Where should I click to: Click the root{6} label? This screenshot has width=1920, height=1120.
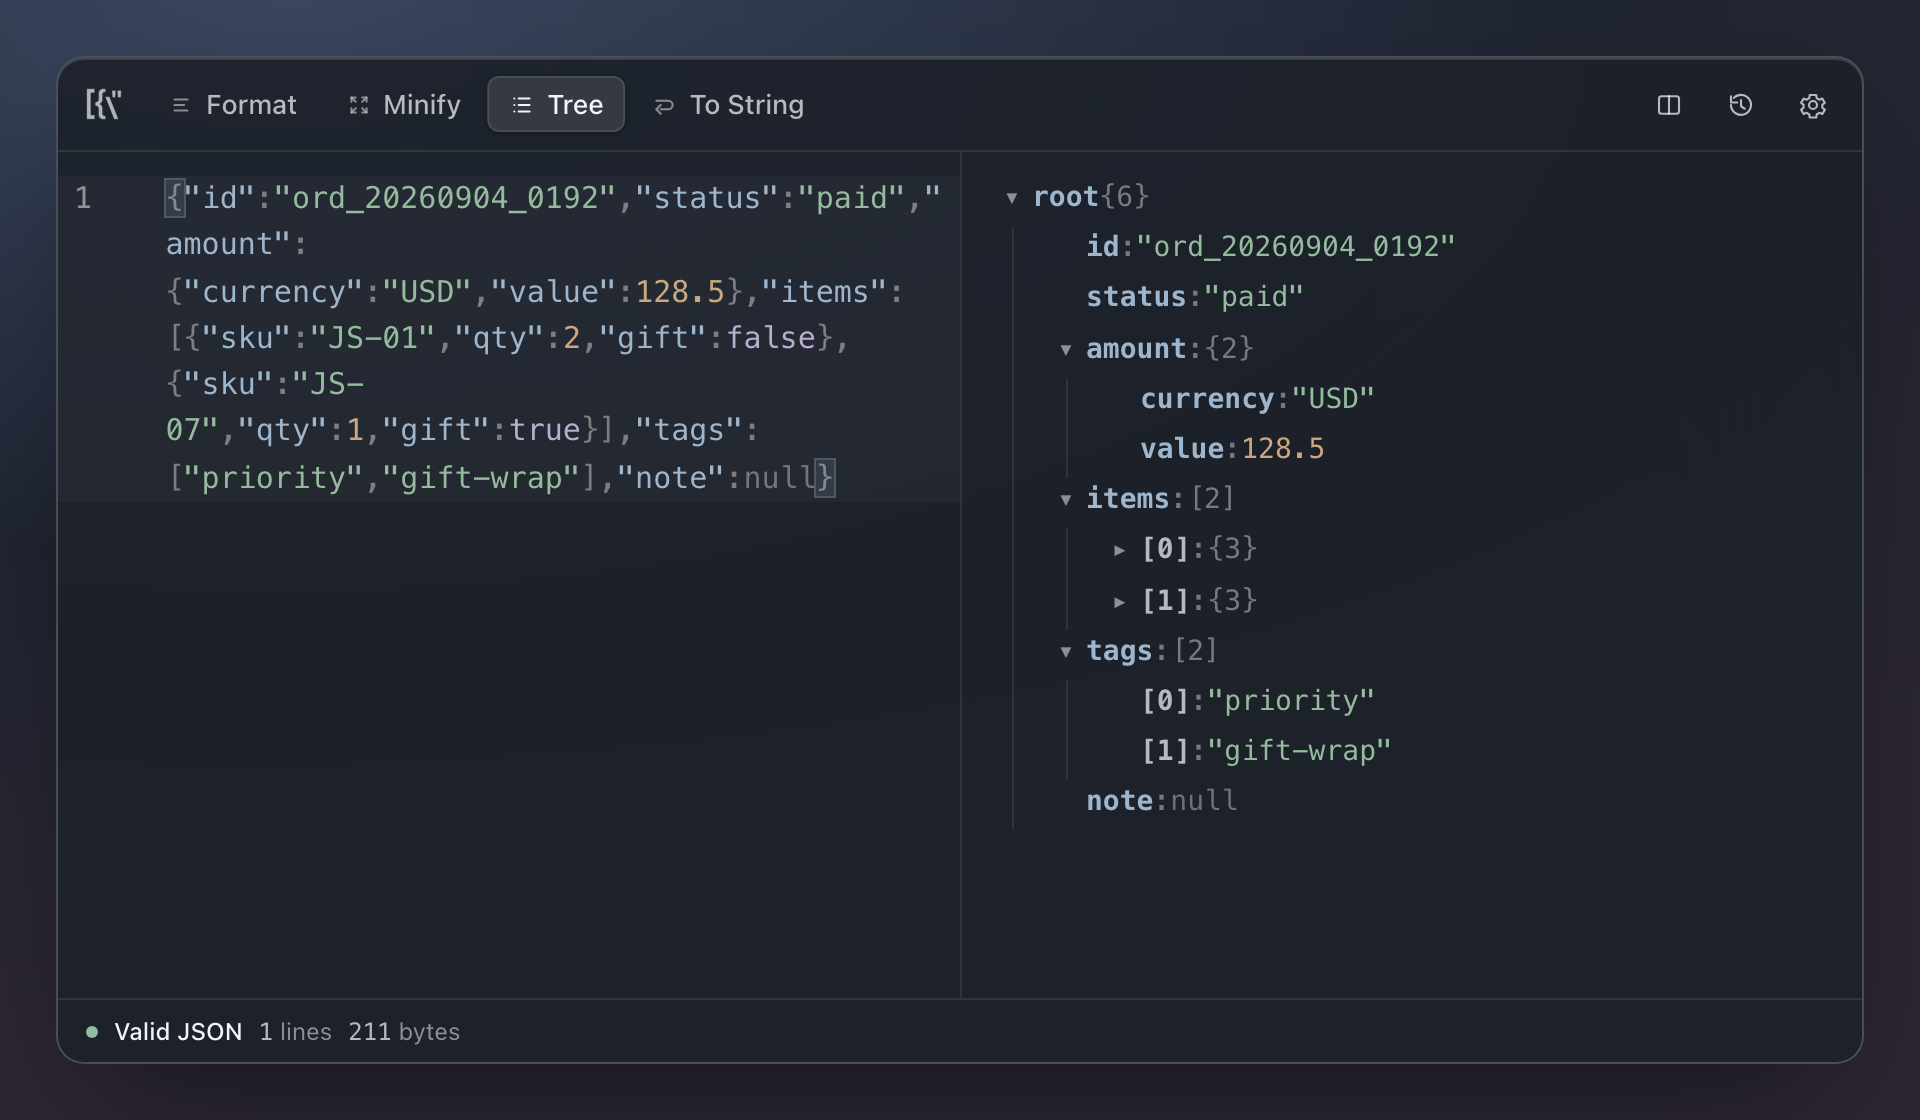[x=1091, y=196]
